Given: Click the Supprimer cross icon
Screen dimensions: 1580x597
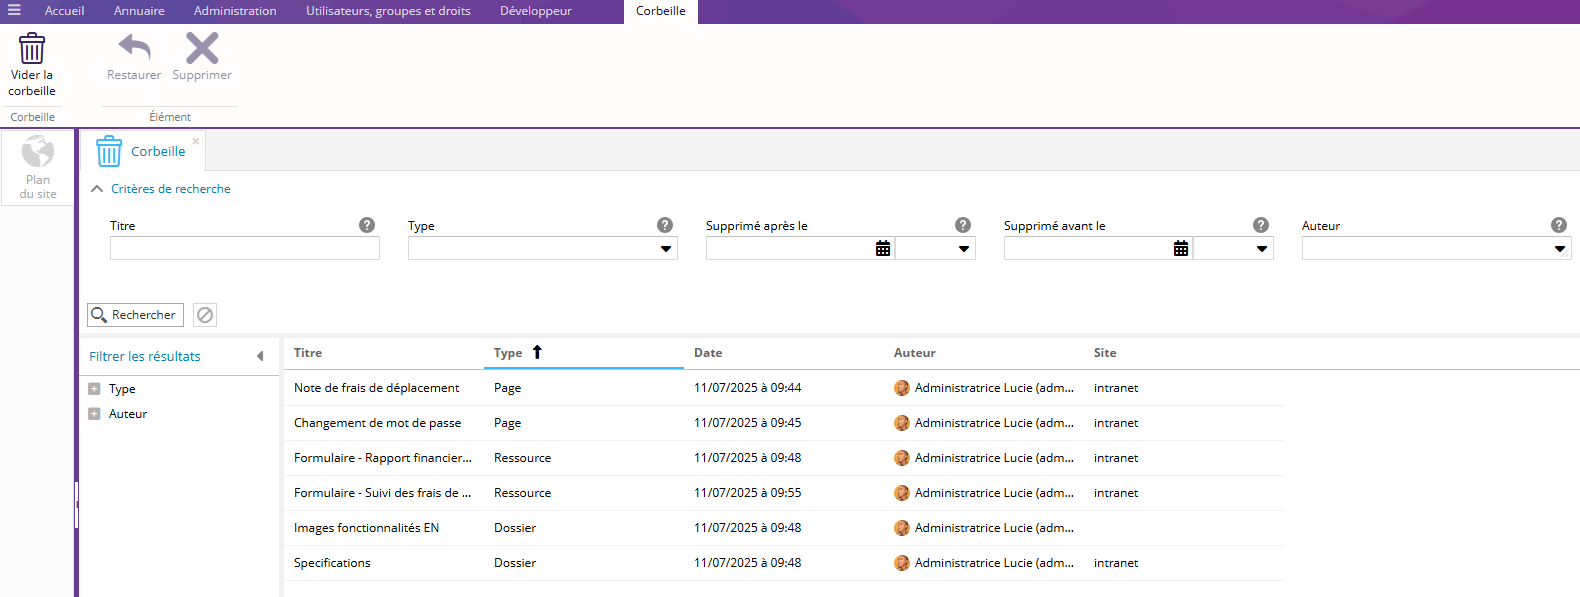Looking at the screenshot, I should tap(202, 48).
